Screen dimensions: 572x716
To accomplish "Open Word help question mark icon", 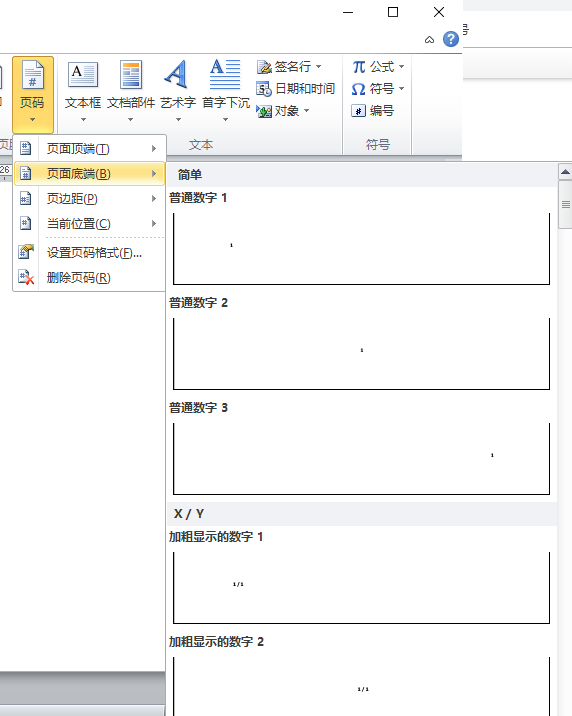I will click(451, 39).
